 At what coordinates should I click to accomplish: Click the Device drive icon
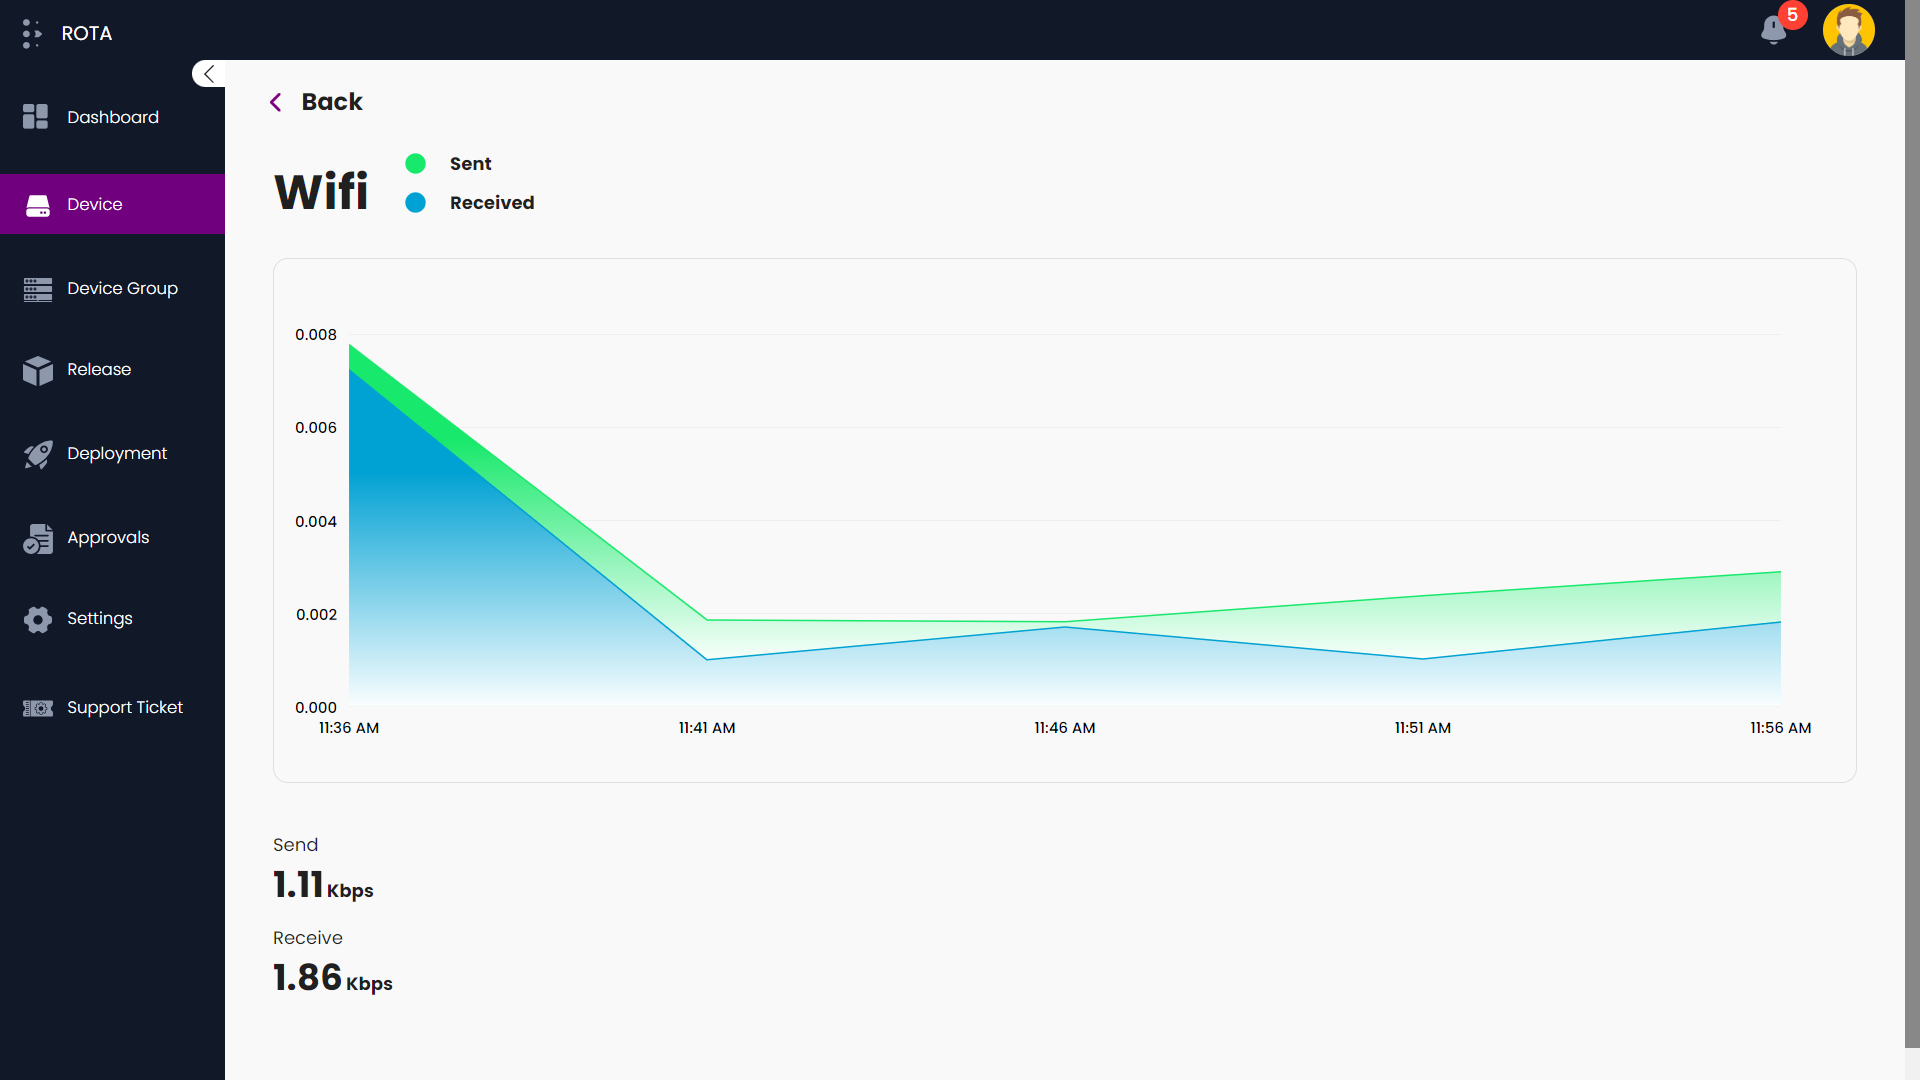pos(38,205)
